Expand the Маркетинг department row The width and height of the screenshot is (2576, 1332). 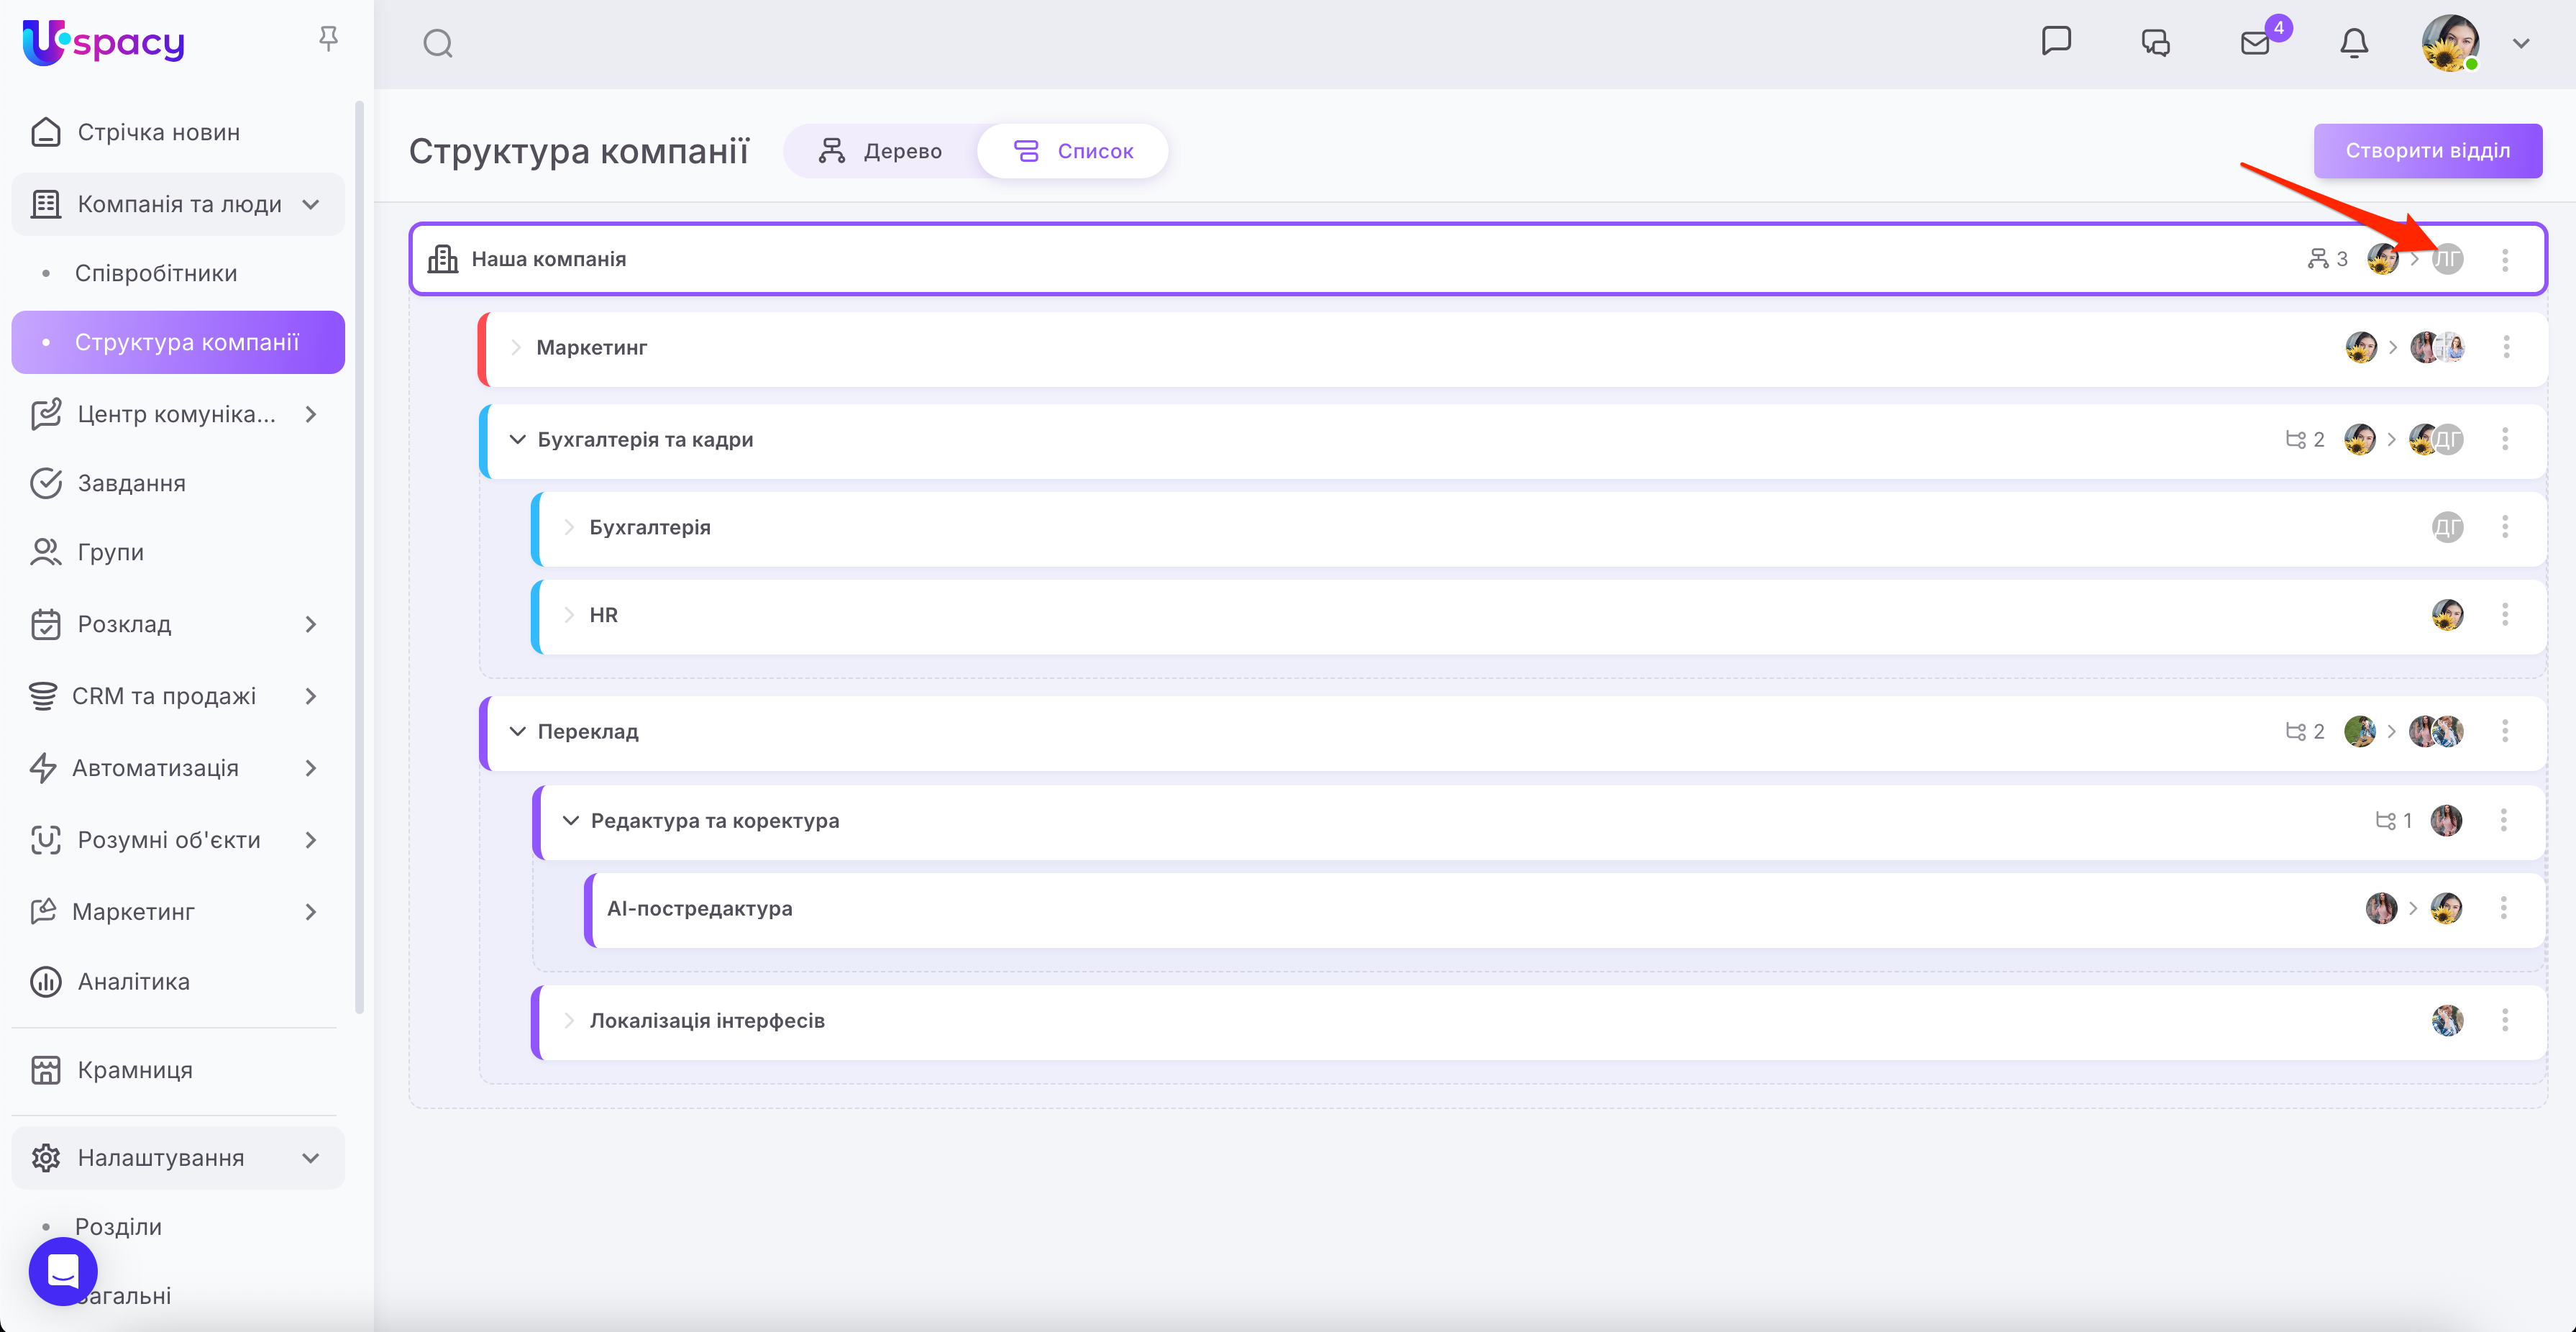point(516,348)
